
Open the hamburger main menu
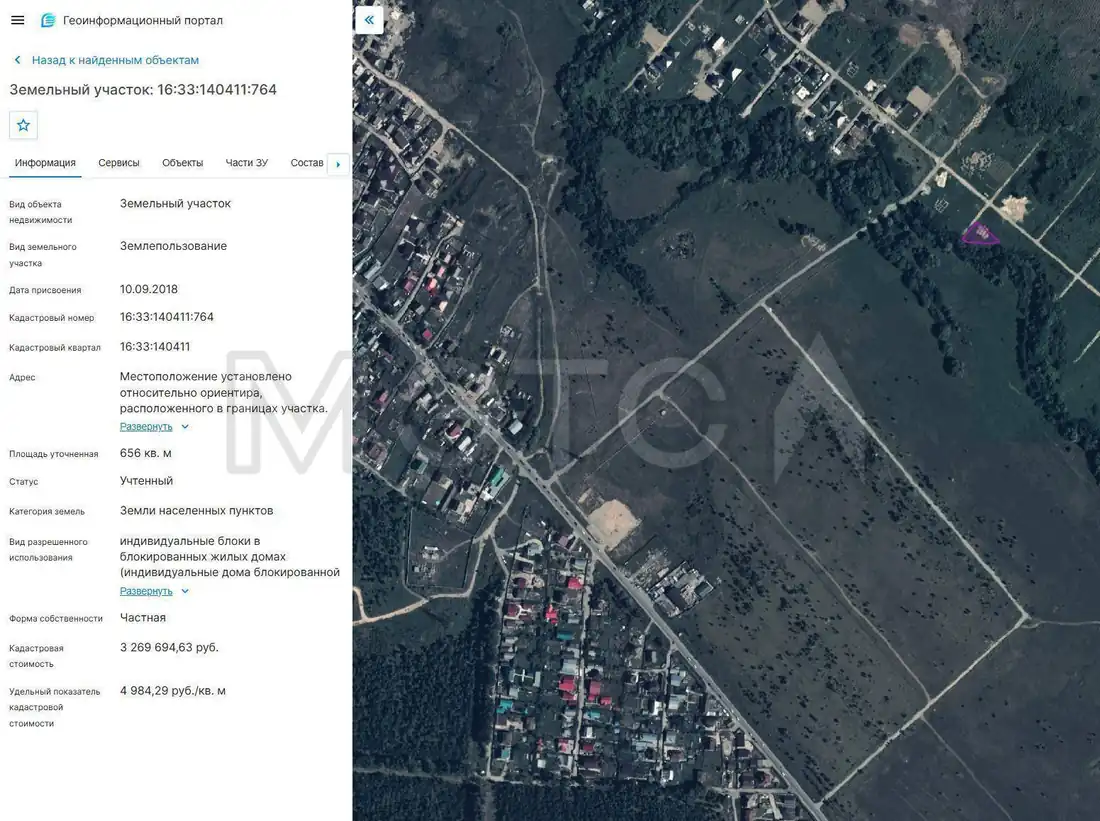tap(18, 20)
